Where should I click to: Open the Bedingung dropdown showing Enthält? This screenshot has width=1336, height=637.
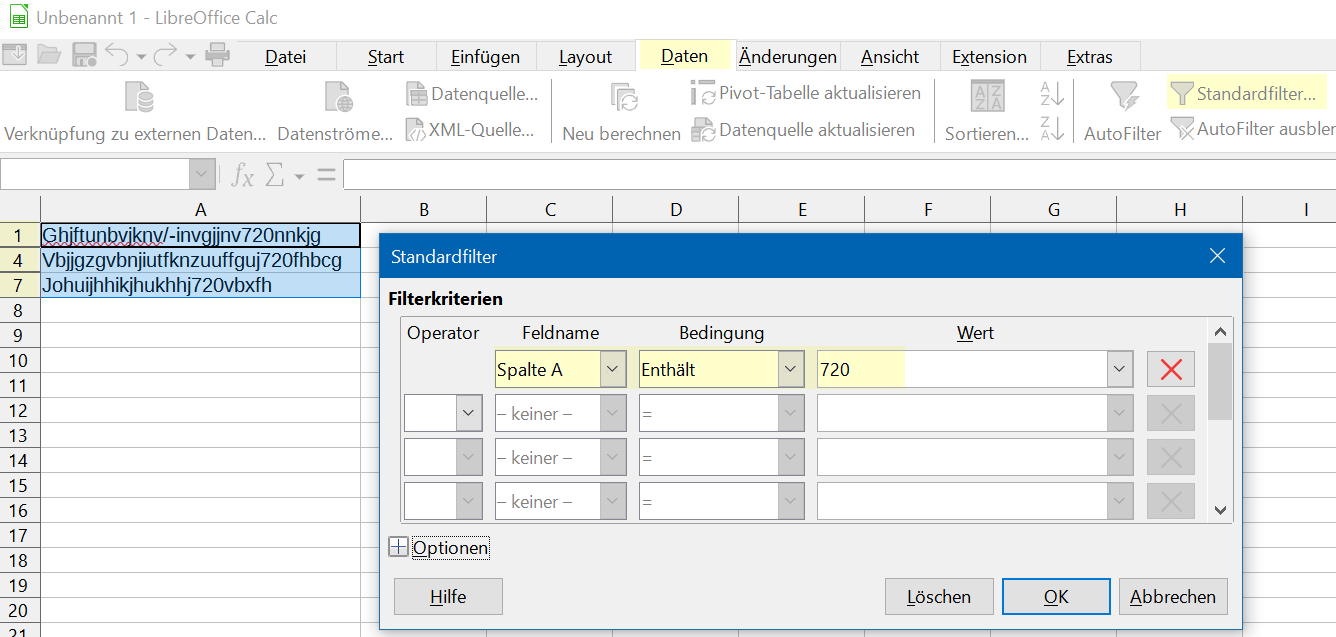[791, 368]
